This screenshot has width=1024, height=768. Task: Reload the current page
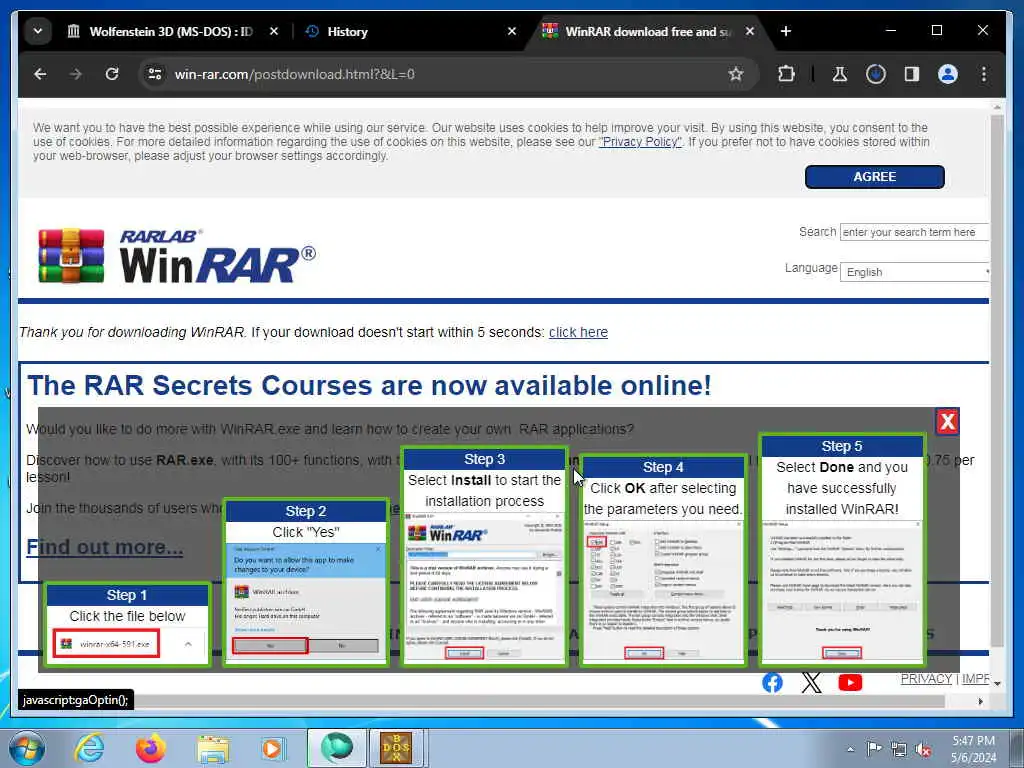[112, 74]
